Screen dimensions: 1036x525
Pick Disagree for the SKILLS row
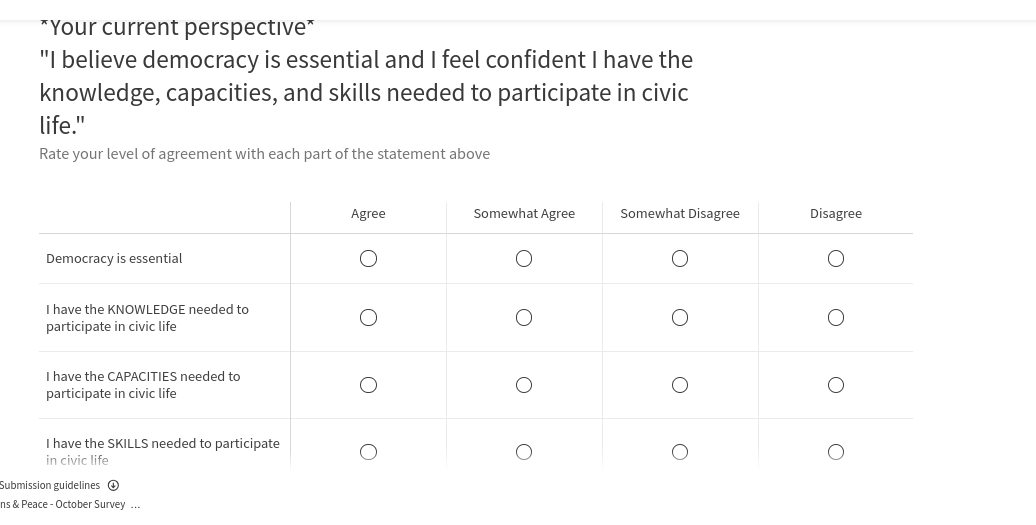pyautogui.click(x=836, y=452)
